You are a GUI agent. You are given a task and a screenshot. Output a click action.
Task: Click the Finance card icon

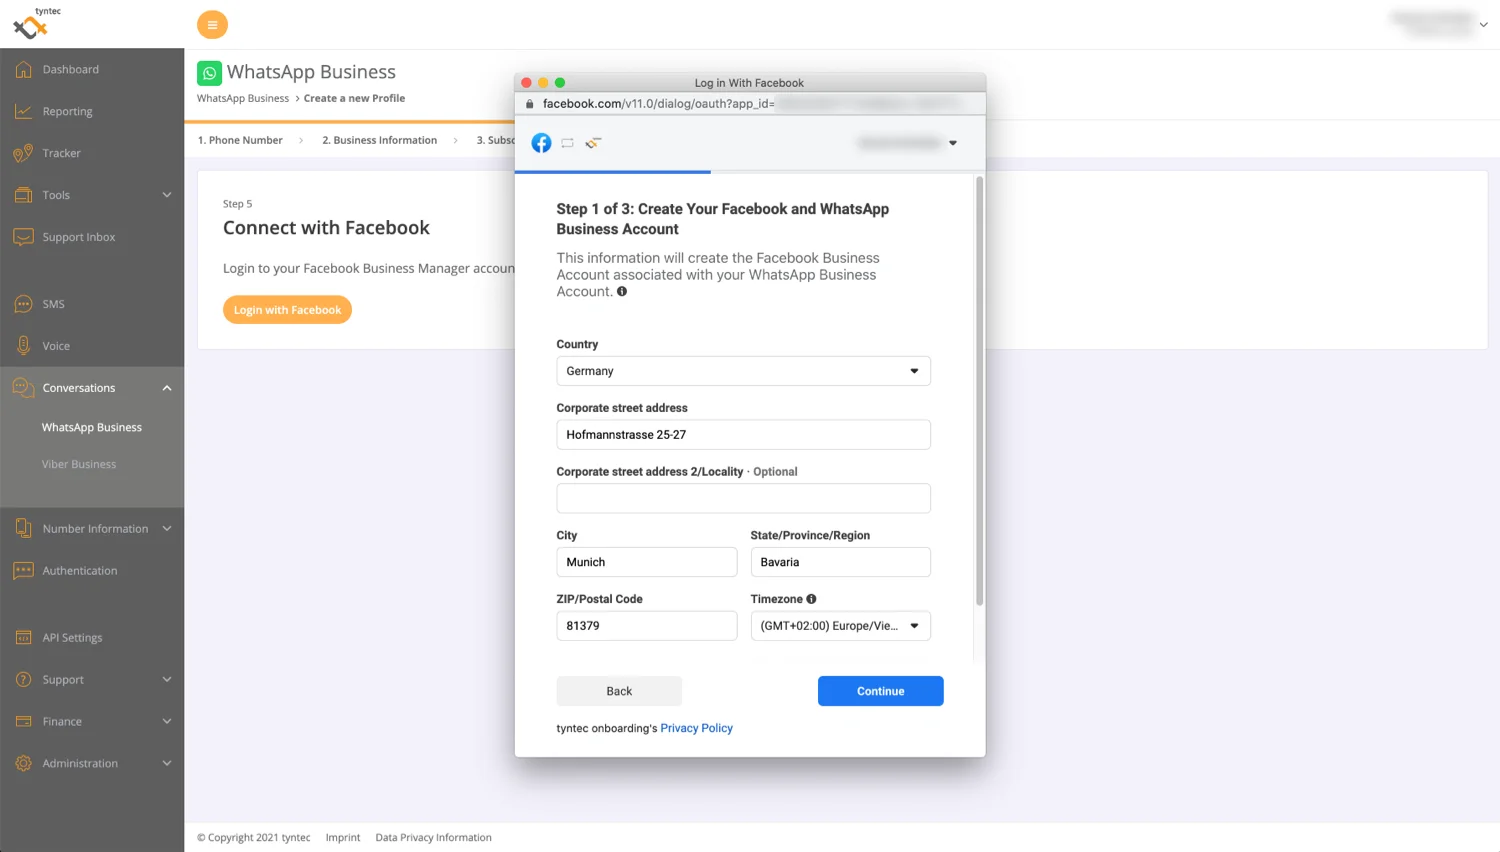(x=23, y=722)
